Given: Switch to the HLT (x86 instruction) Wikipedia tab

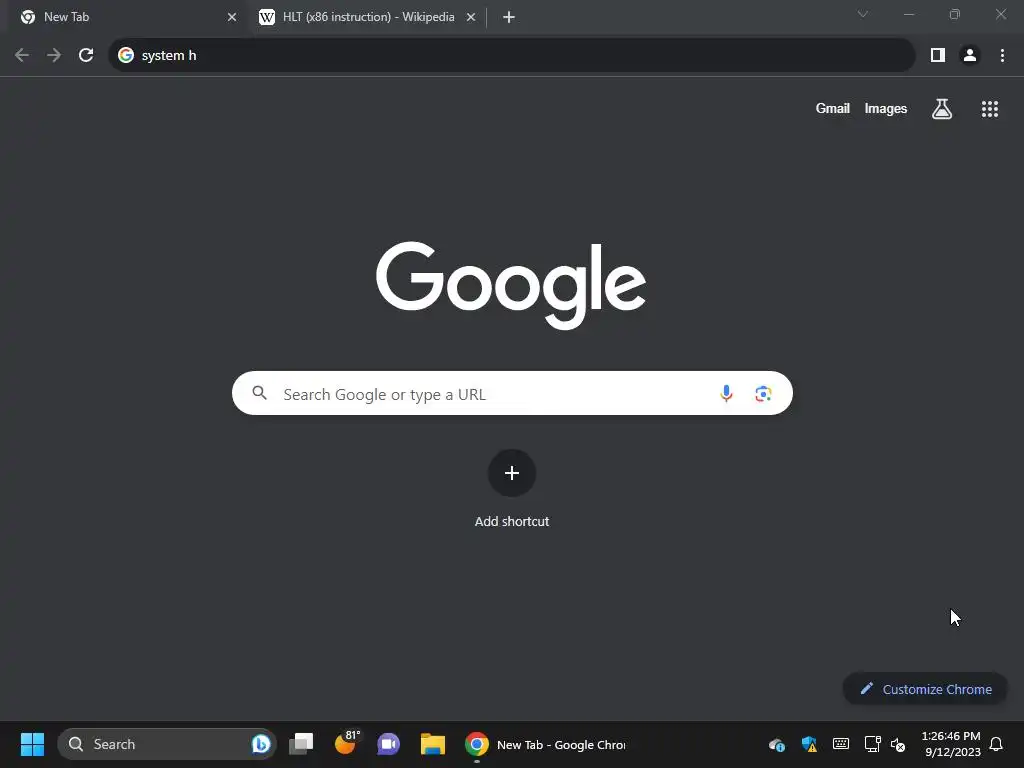Looking at the screenshot, I should click(x=368, y=17).
